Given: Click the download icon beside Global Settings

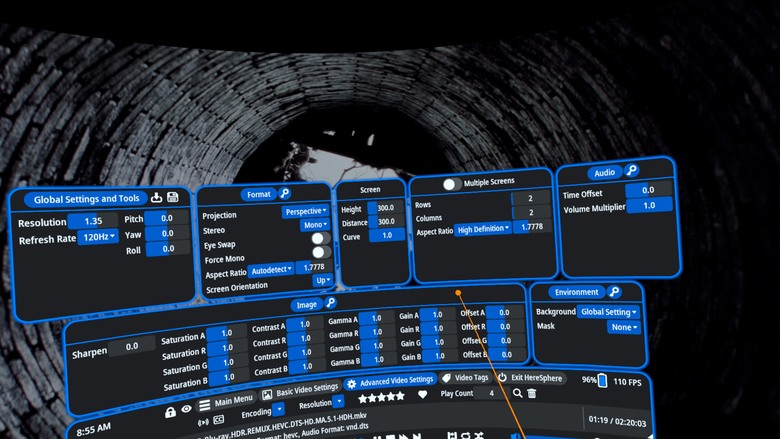Looking at the screenshot, I should [156, 197].
